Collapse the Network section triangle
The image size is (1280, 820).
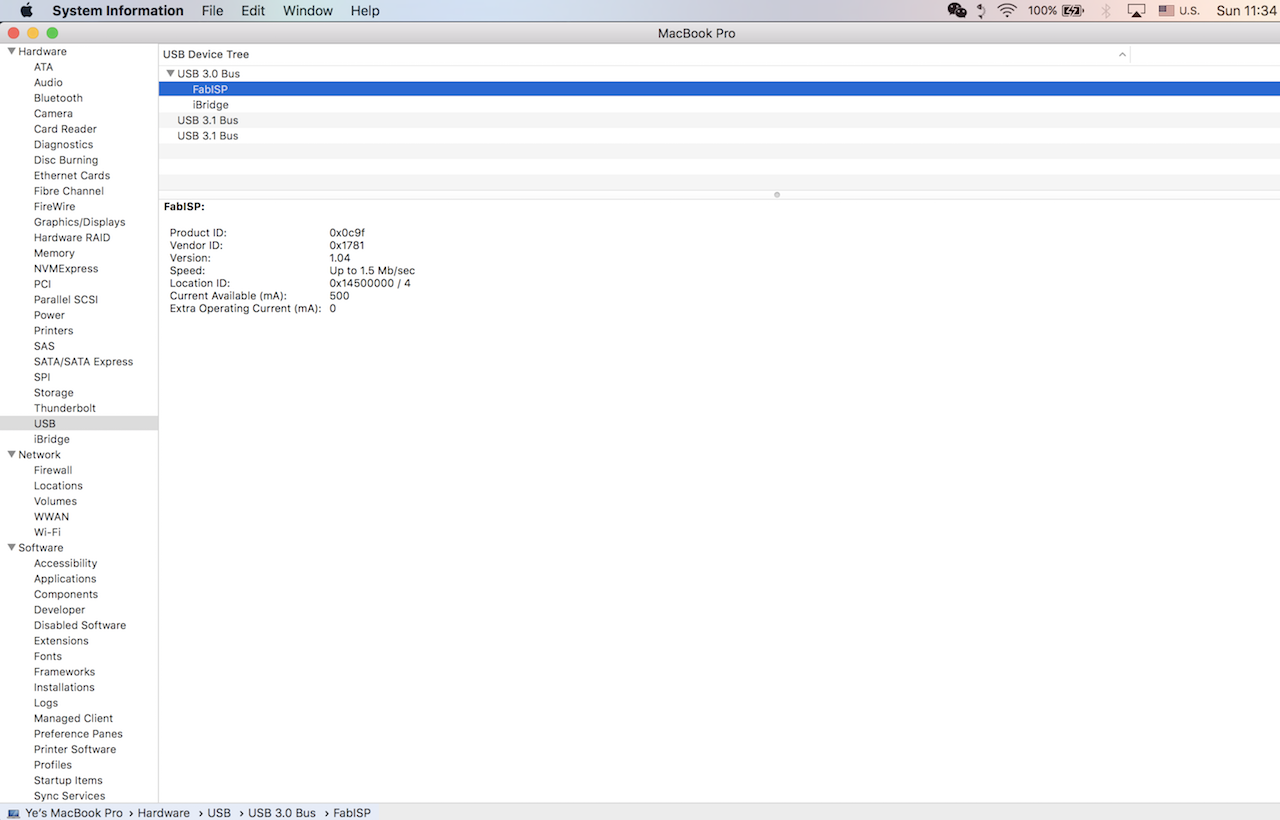[x=11, y=454]
